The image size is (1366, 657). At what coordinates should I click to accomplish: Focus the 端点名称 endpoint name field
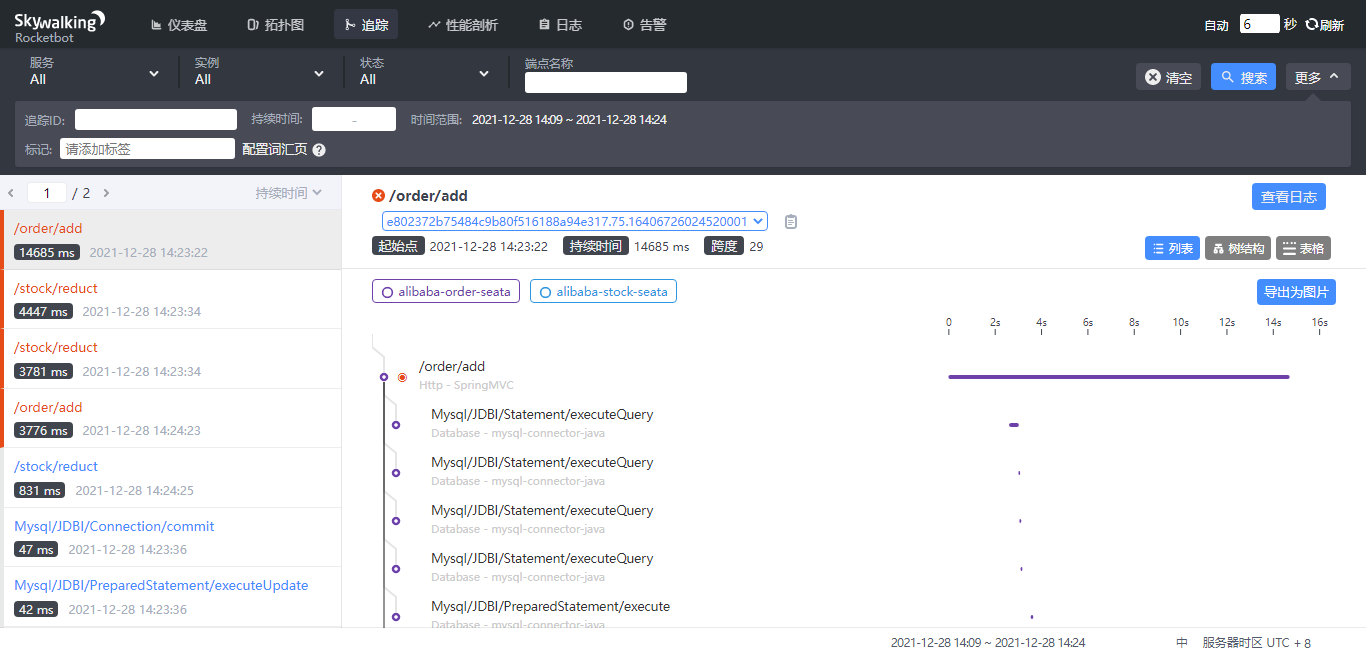pos(606,82)
